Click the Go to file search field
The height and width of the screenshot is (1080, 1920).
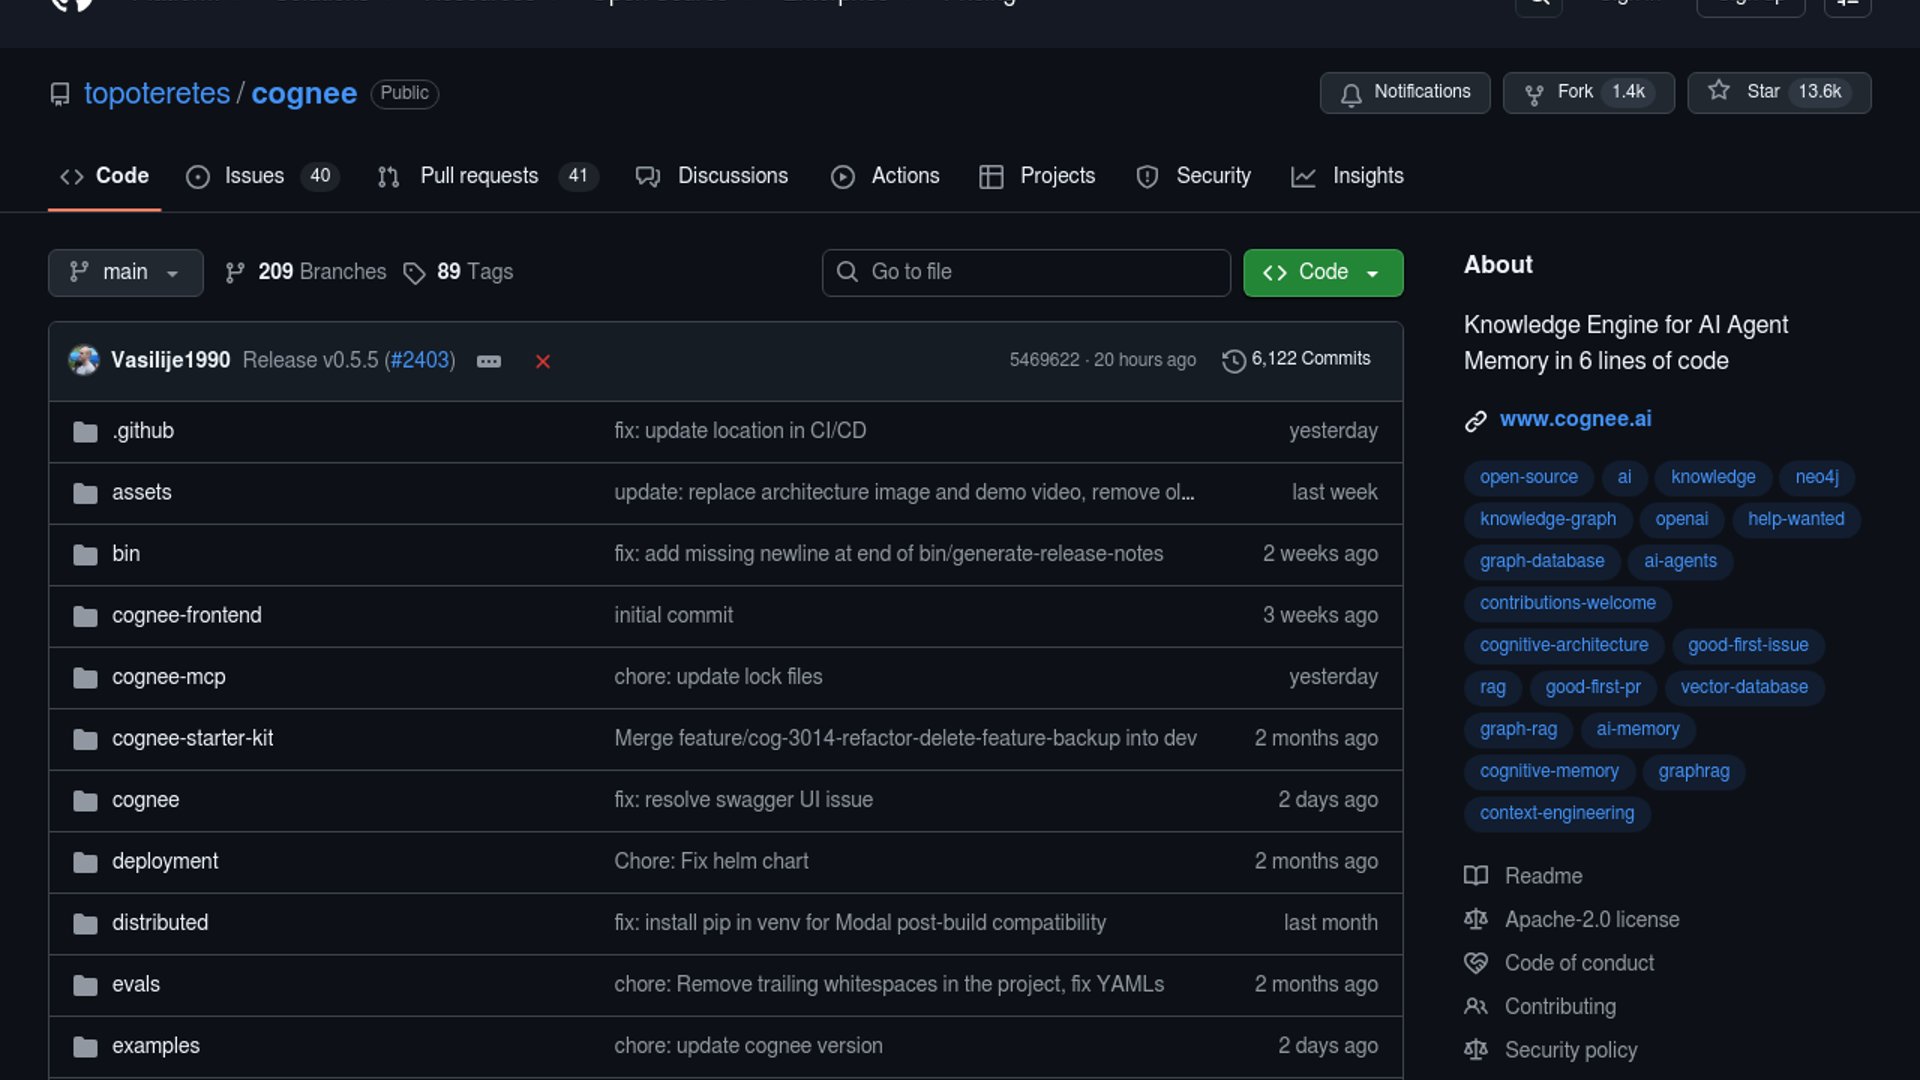click(1026, 272)
